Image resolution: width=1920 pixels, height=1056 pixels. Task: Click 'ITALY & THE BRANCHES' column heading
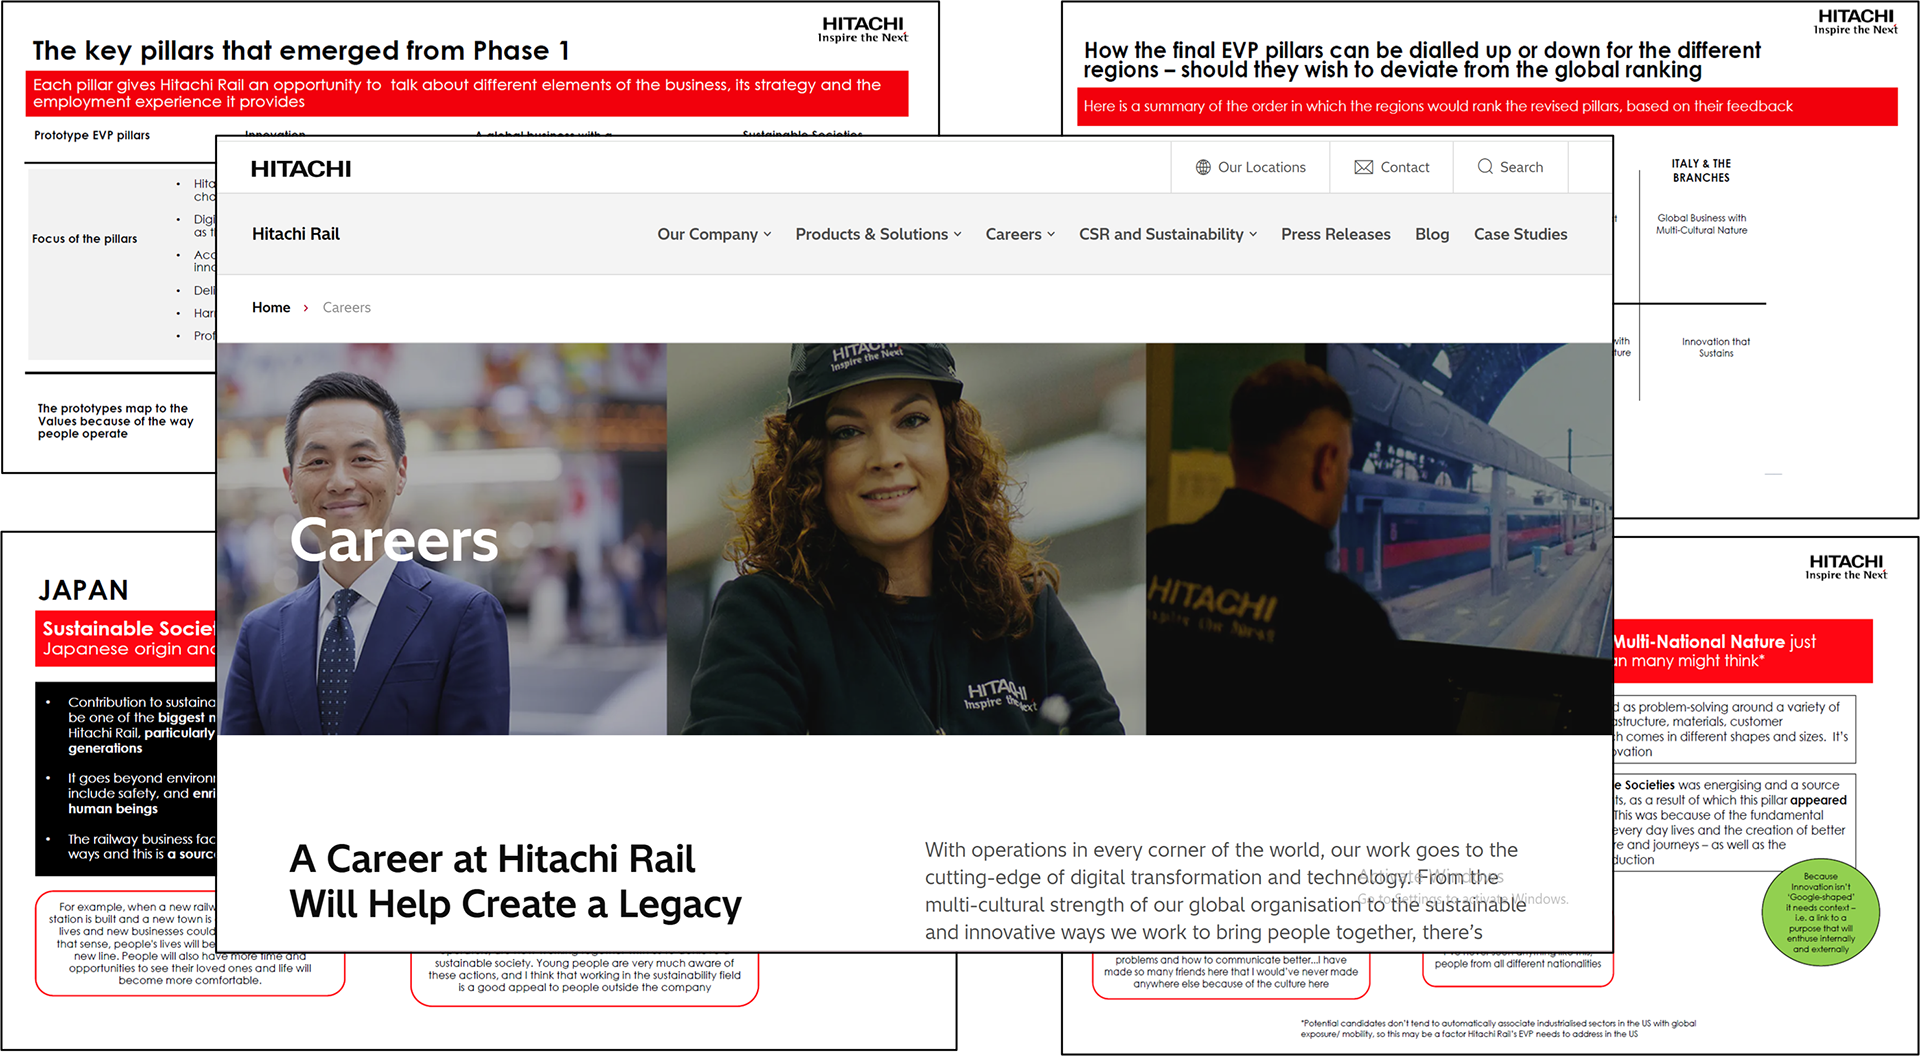click(1701, 171)
